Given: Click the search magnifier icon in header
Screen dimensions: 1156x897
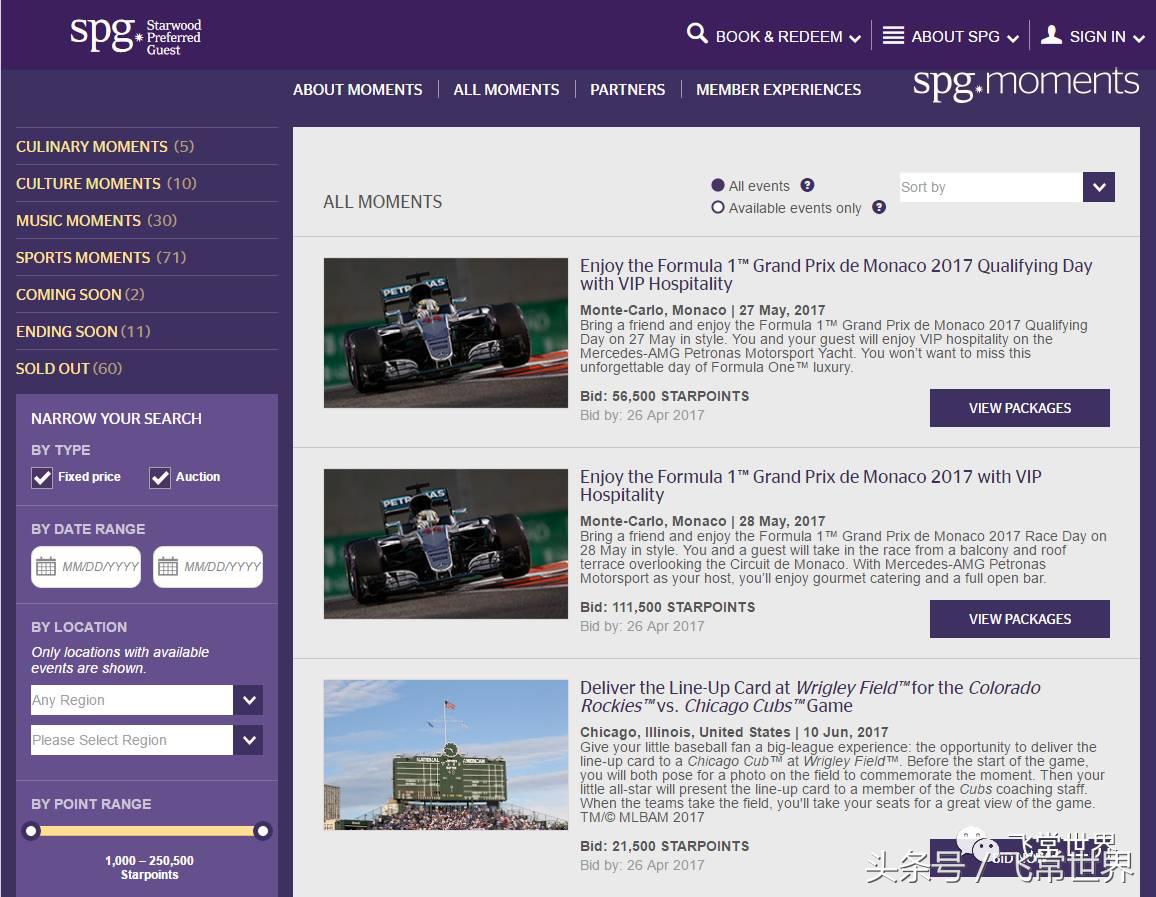Looking at the screenshot, I should click(x=697, y=33).
